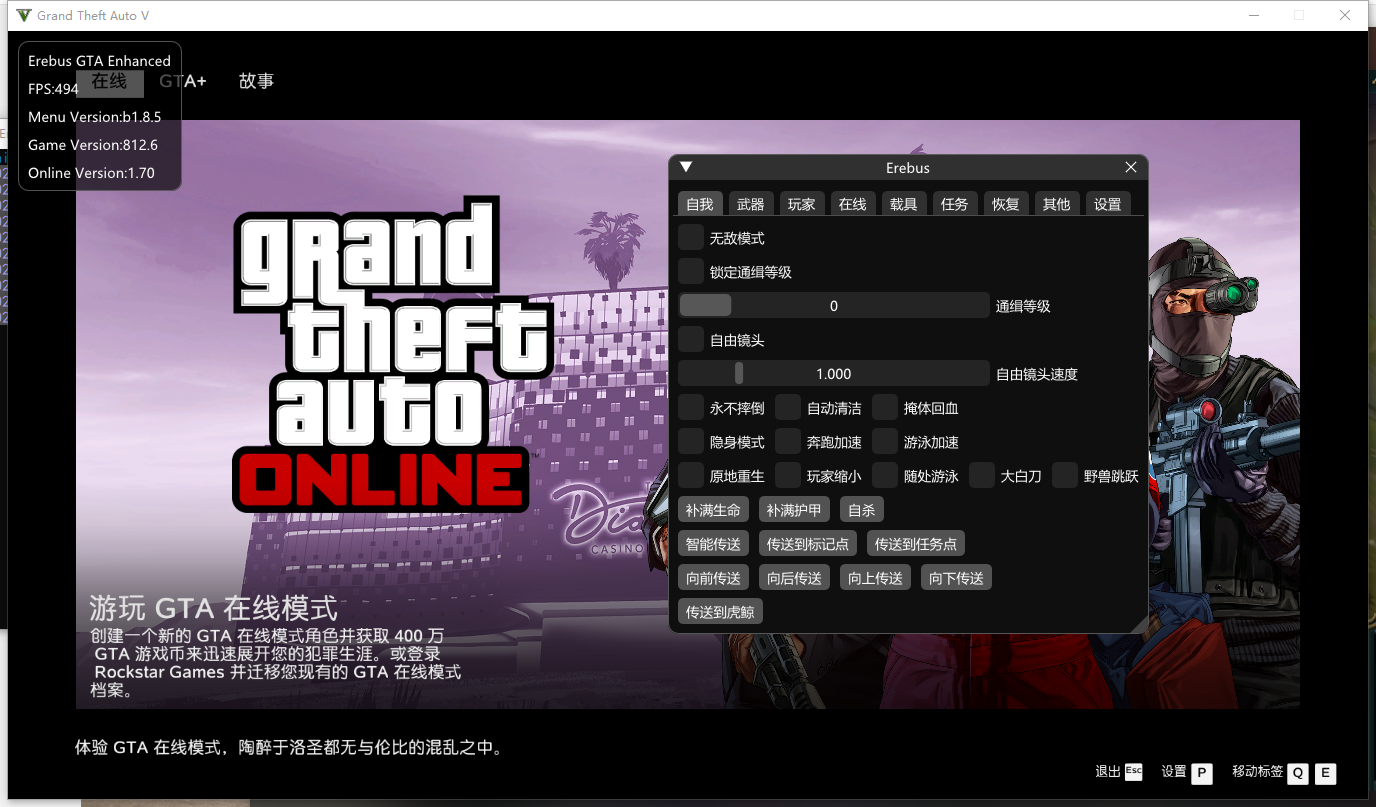The height and width of the screenshot is (807, 1376).
Task: Click the 向下传送 button
Action: pos(956,578)
